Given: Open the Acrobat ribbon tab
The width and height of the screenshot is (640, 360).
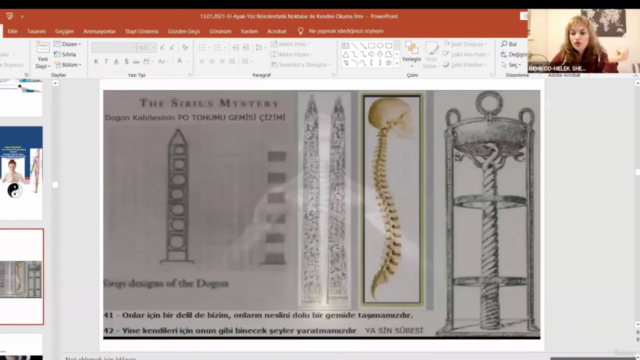Looking at the screenshot, I should point(277,31).
